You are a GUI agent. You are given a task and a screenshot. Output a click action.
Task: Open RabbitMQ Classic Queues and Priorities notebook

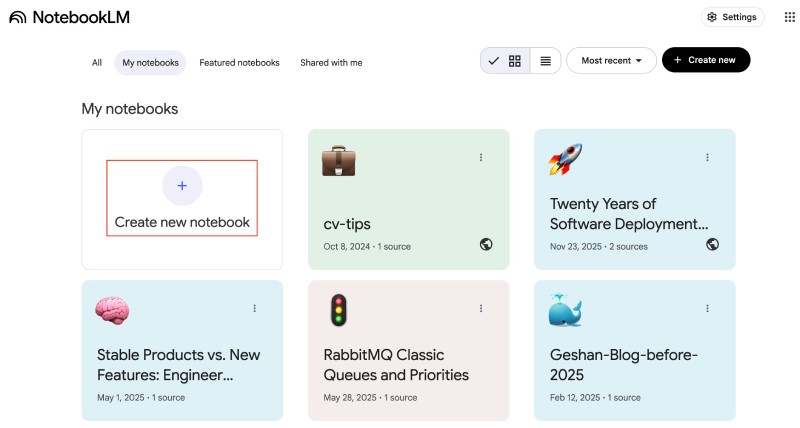click(396, 365)
